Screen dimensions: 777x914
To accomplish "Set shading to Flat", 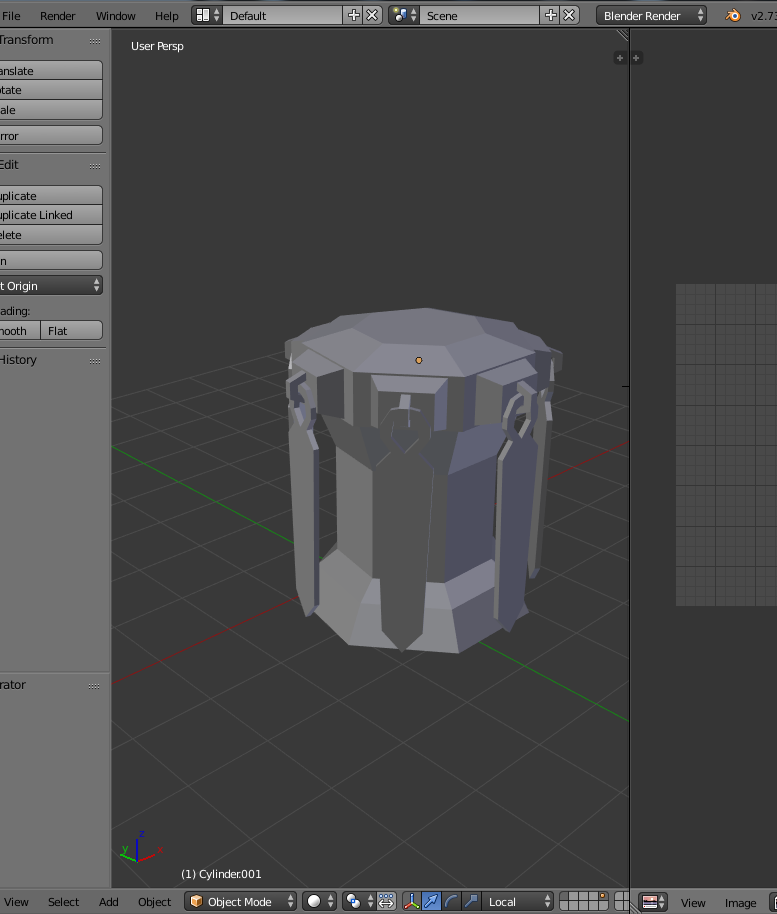I will (x=72, y=331).
